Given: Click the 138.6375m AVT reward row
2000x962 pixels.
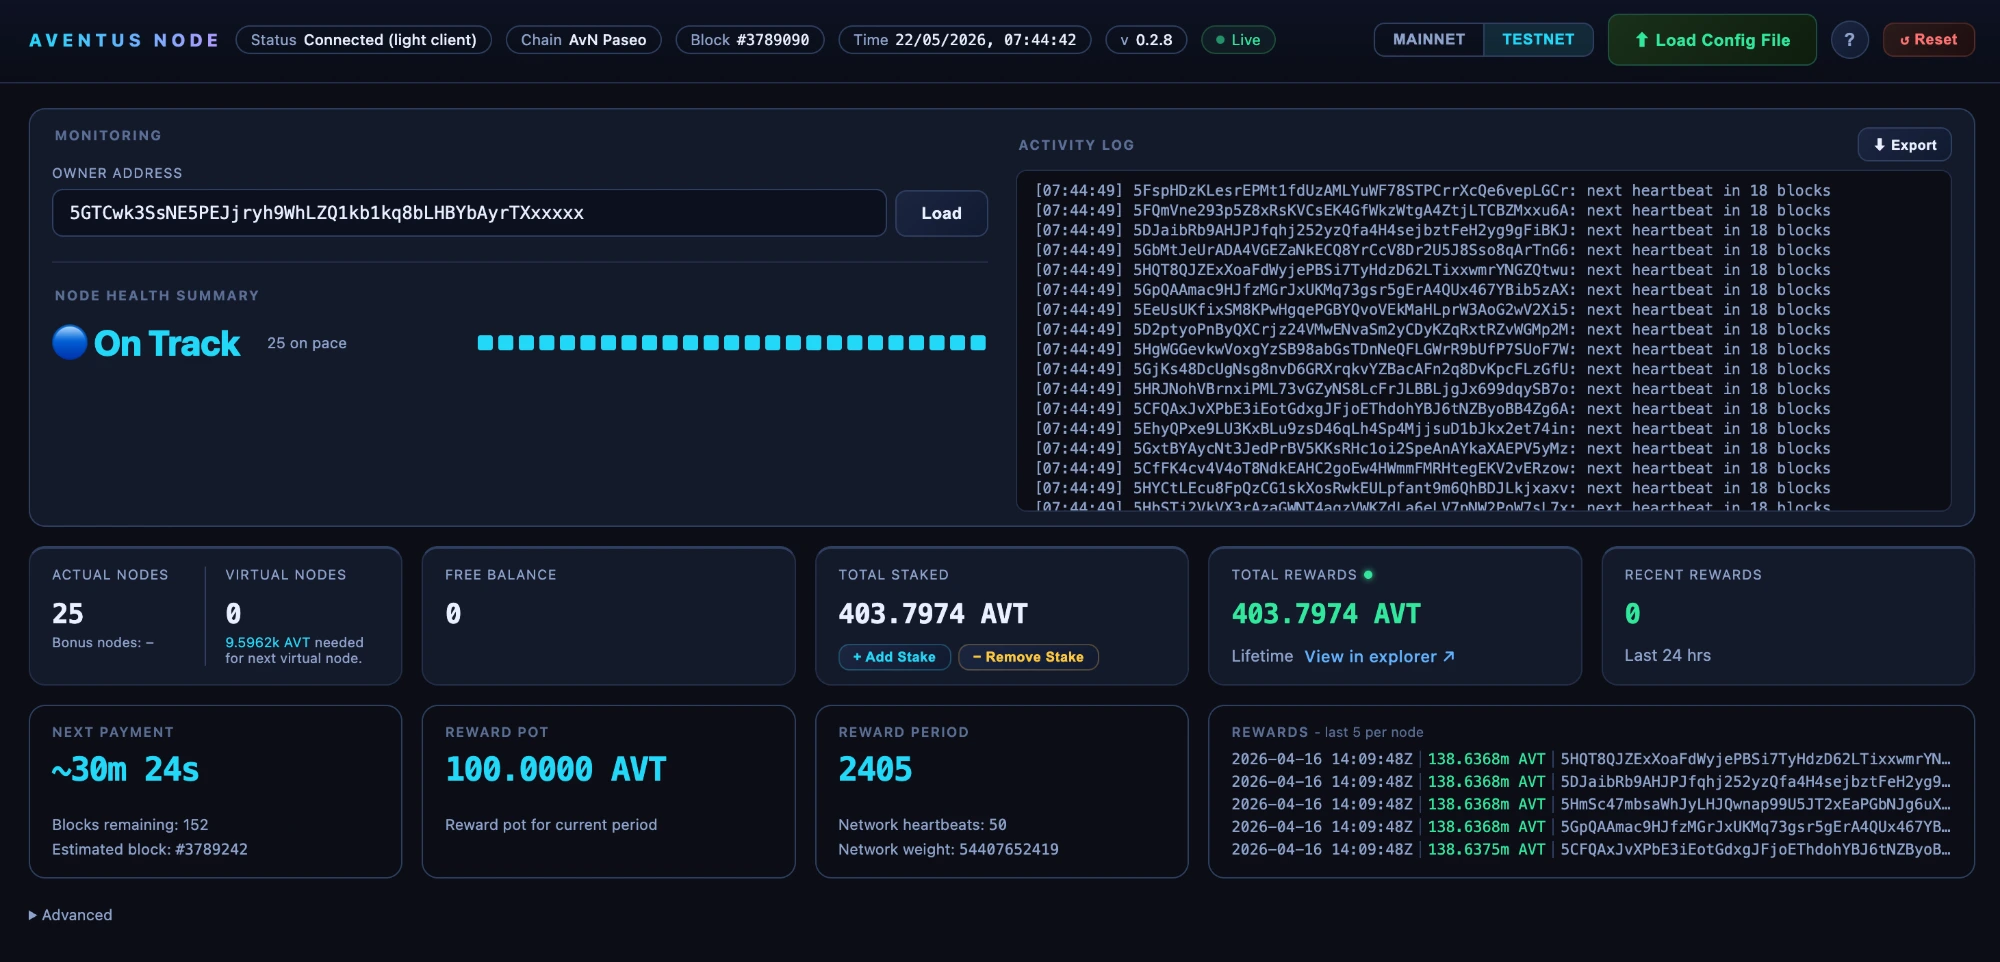Looking at the screenshot, I should pyautogui.click(x=1591, y=850).
